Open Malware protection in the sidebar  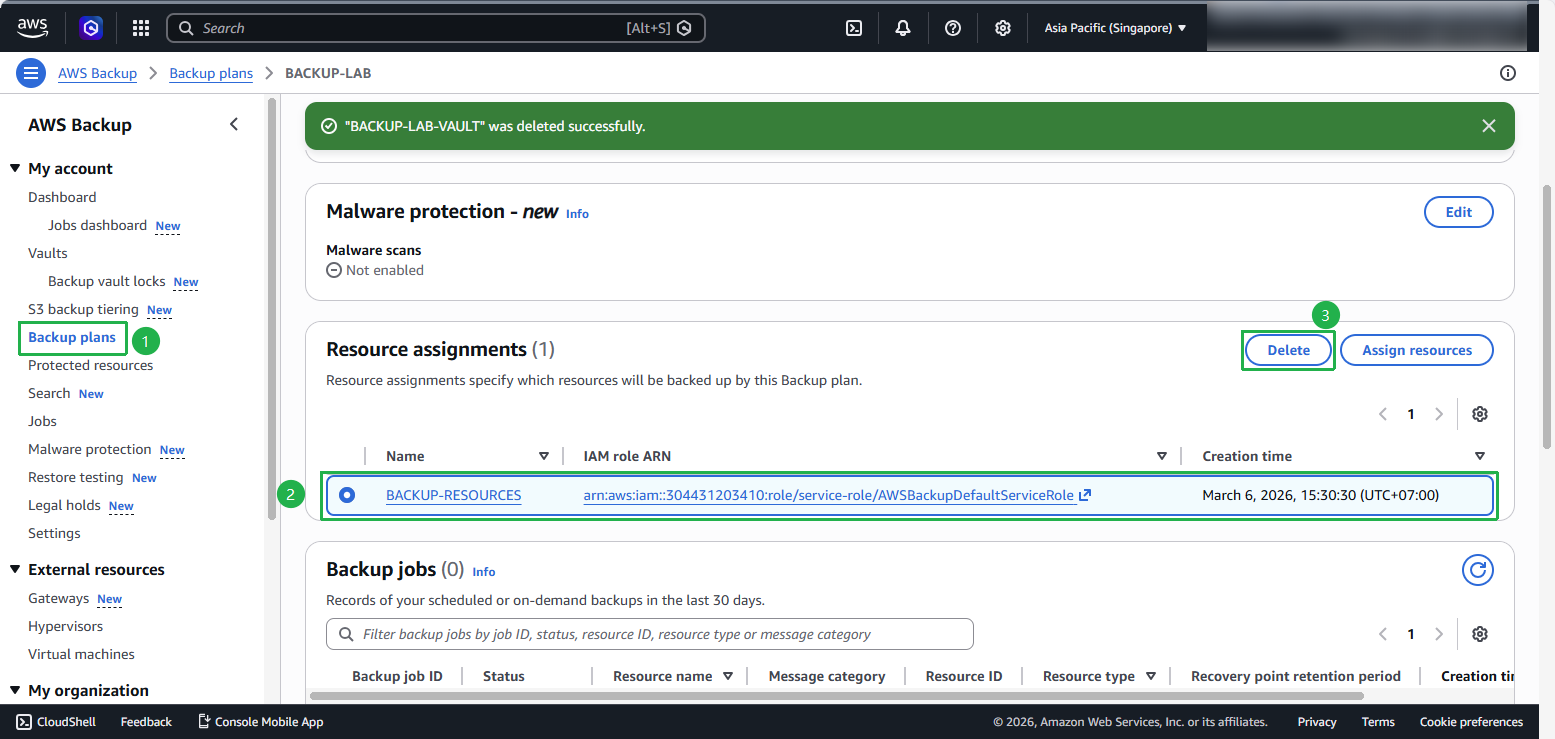(90, 449)
